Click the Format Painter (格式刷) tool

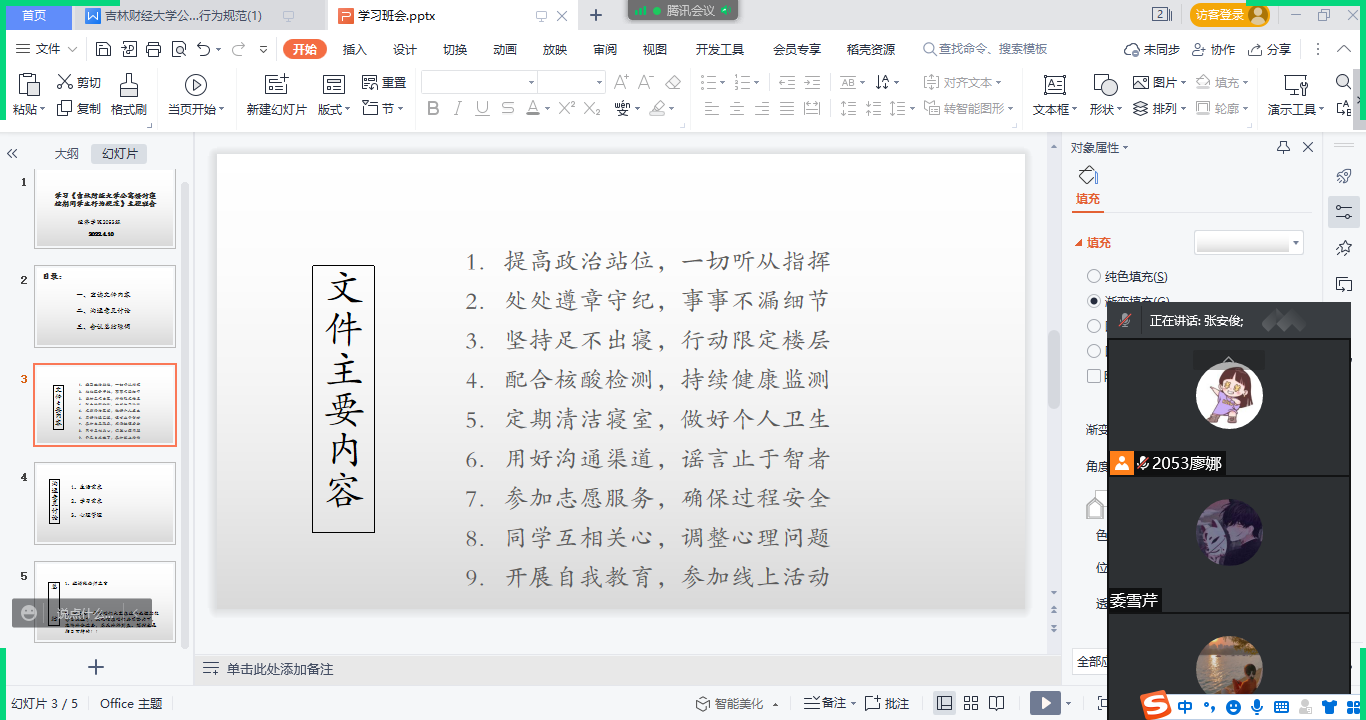(129, 95)
